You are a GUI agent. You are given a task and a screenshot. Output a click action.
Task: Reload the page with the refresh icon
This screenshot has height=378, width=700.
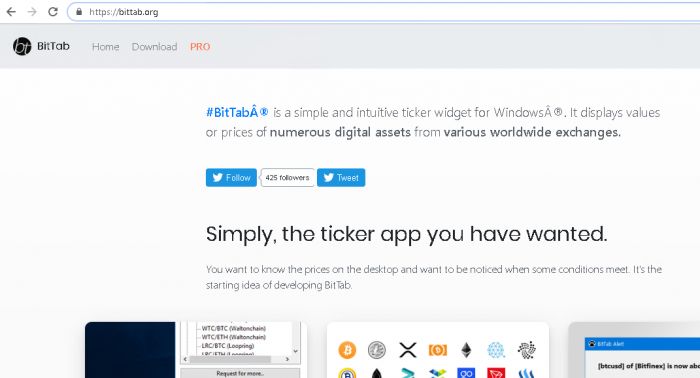point(53,12)
